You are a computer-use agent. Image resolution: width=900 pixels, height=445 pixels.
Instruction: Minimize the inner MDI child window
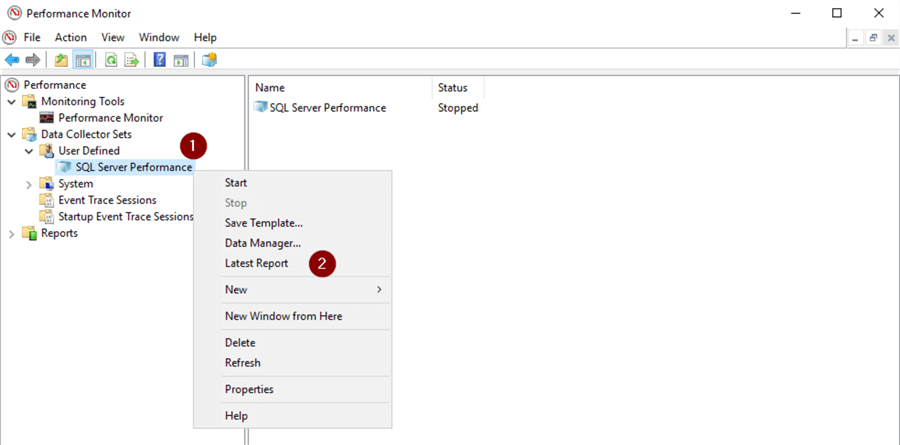point(855,38)
